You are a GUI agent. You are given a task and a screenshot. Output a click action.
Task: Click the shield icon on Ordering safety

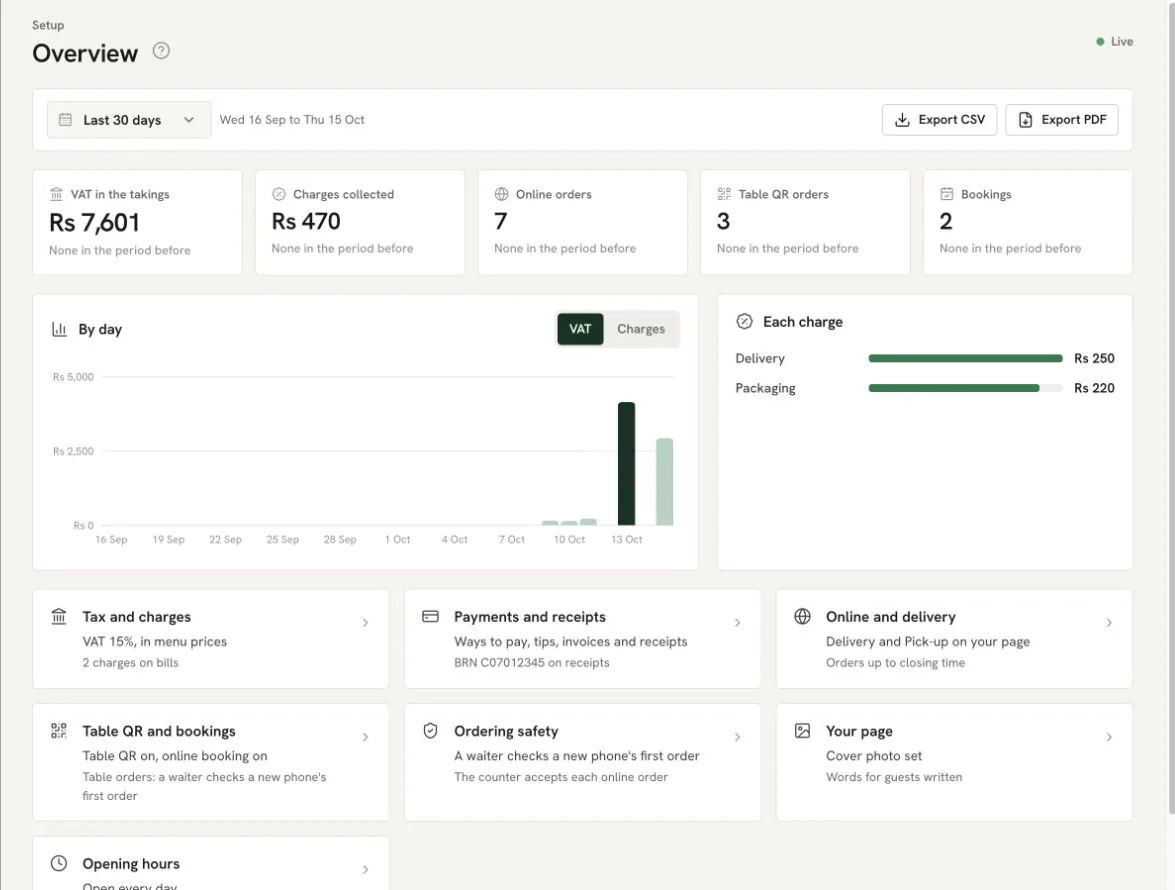coord(430,731)
